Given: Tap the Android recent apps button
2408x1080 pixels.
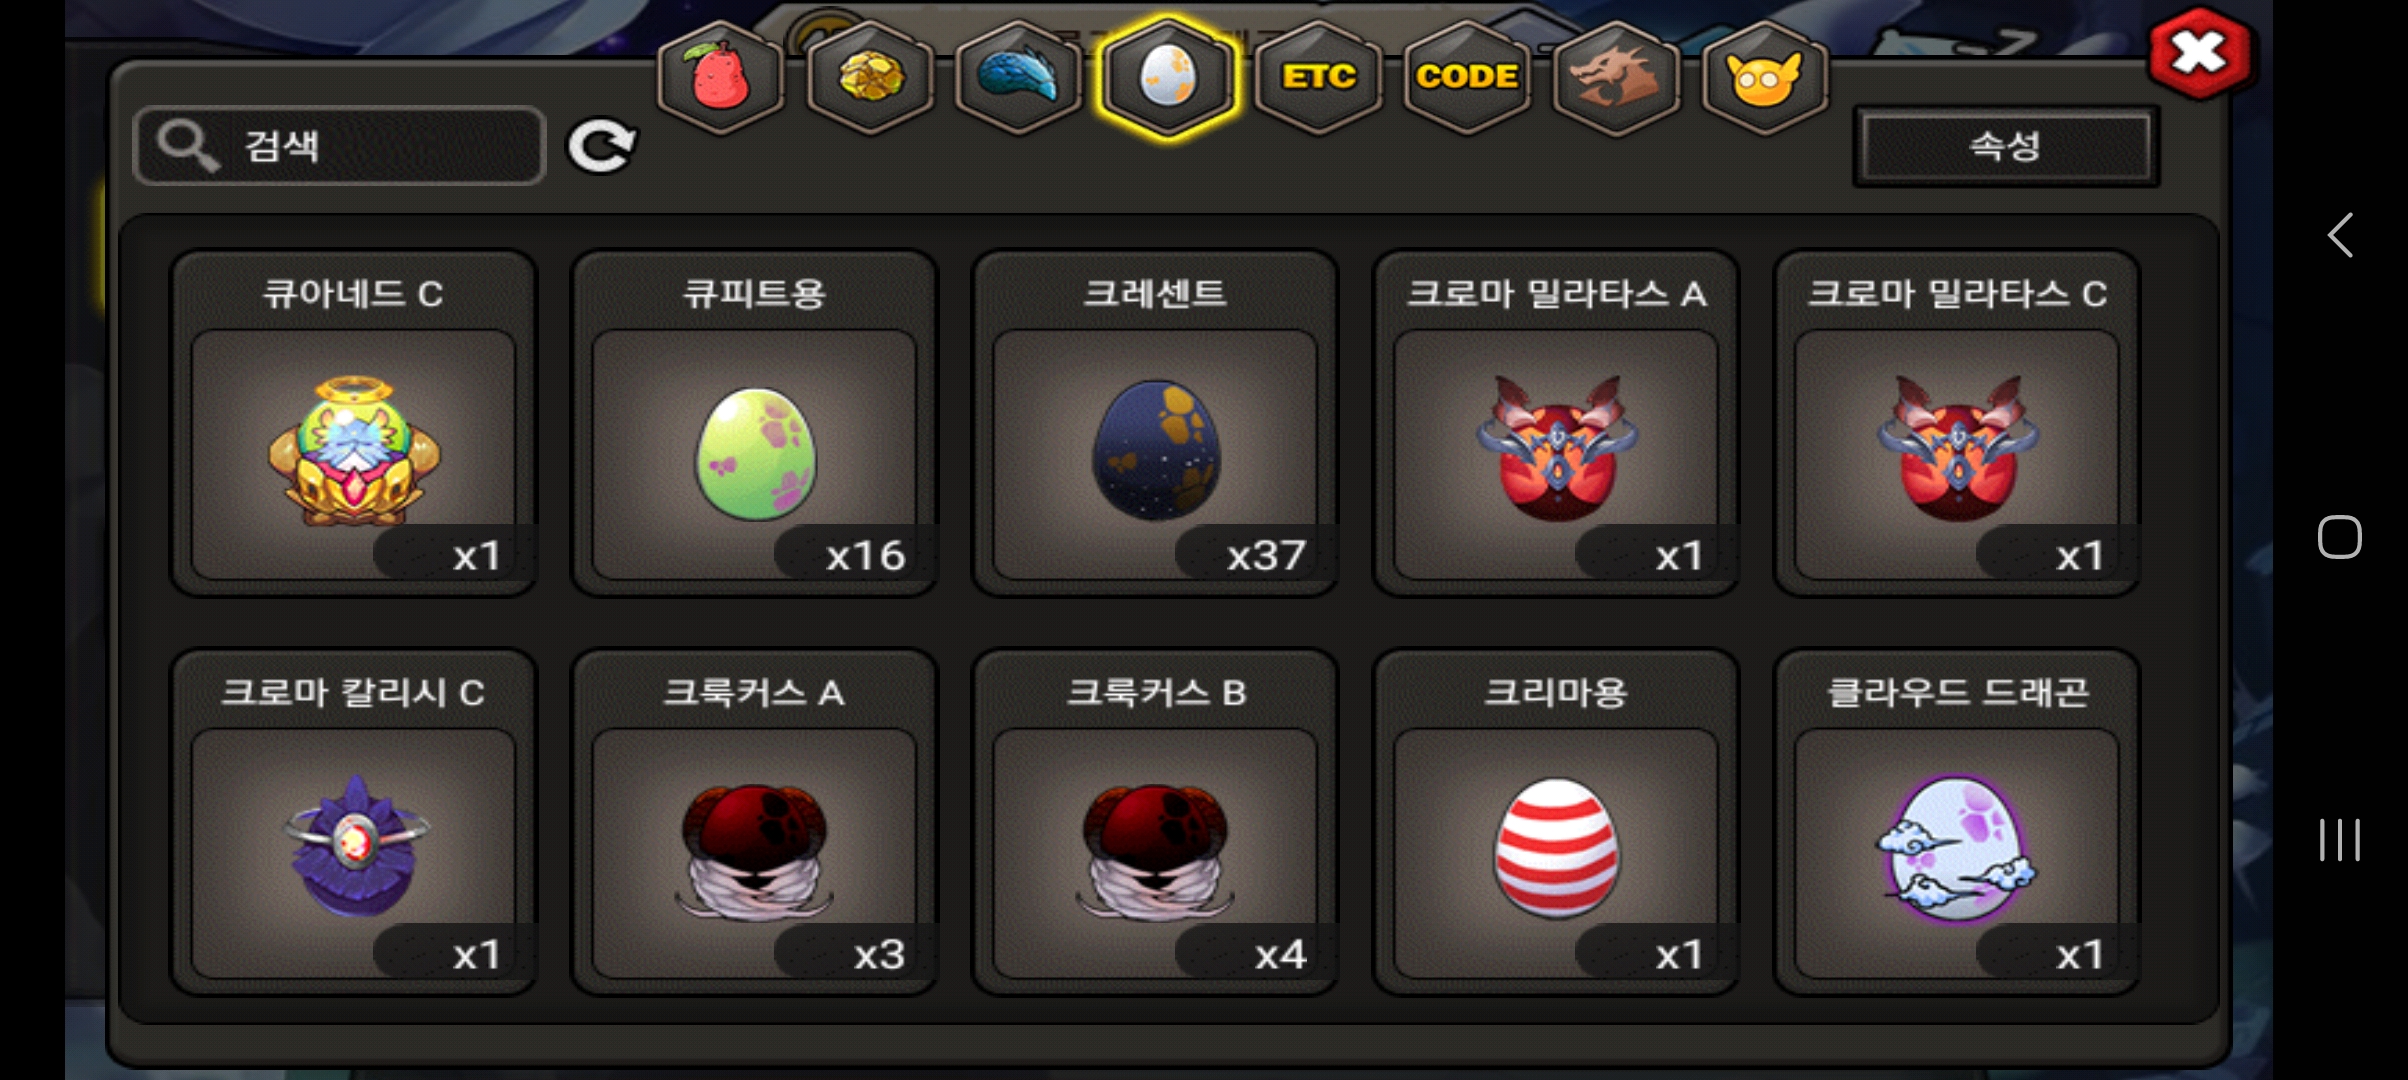Looking at the screenshot, I should [2340, 840].
